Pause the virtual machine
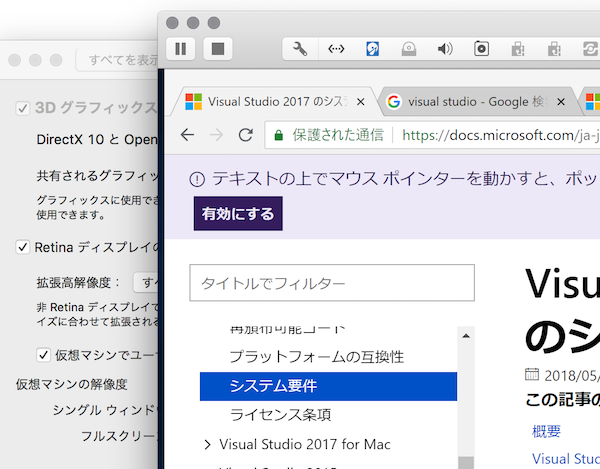 point(181,49)
